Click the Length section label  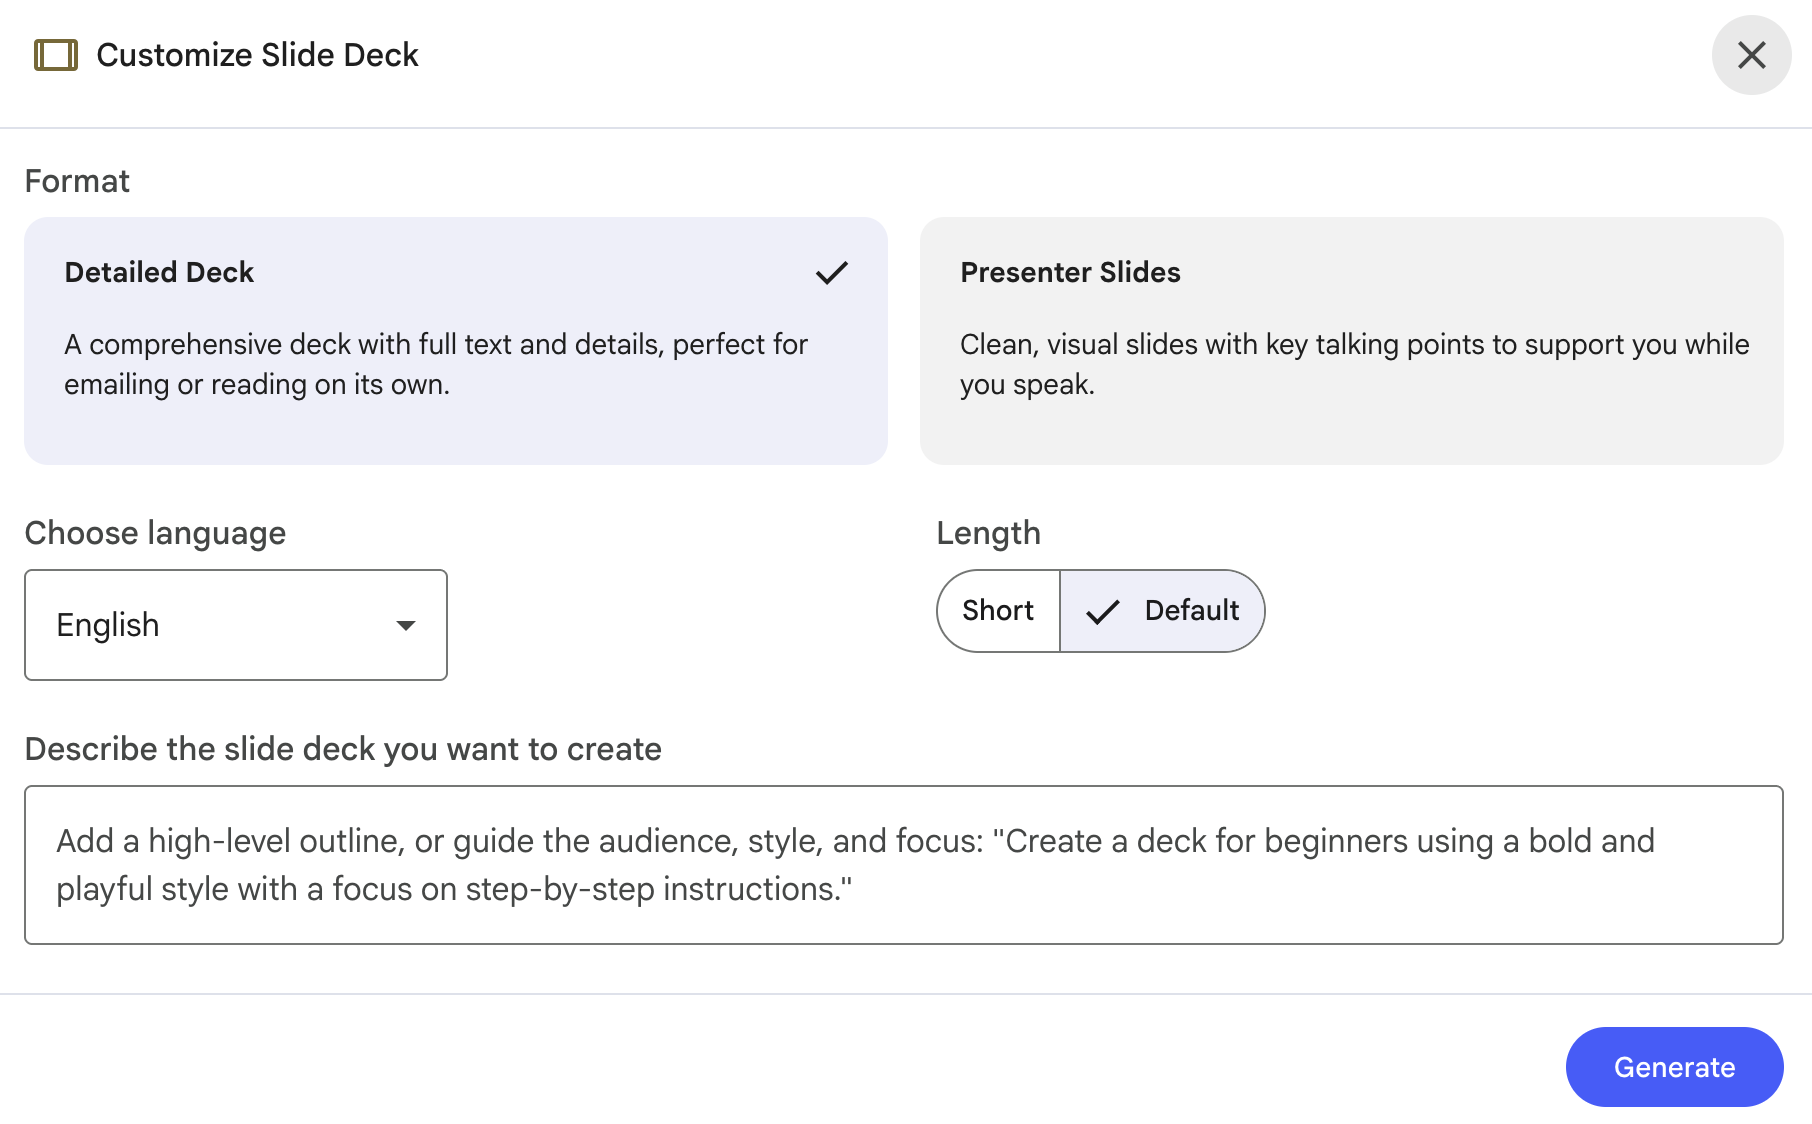988,533
